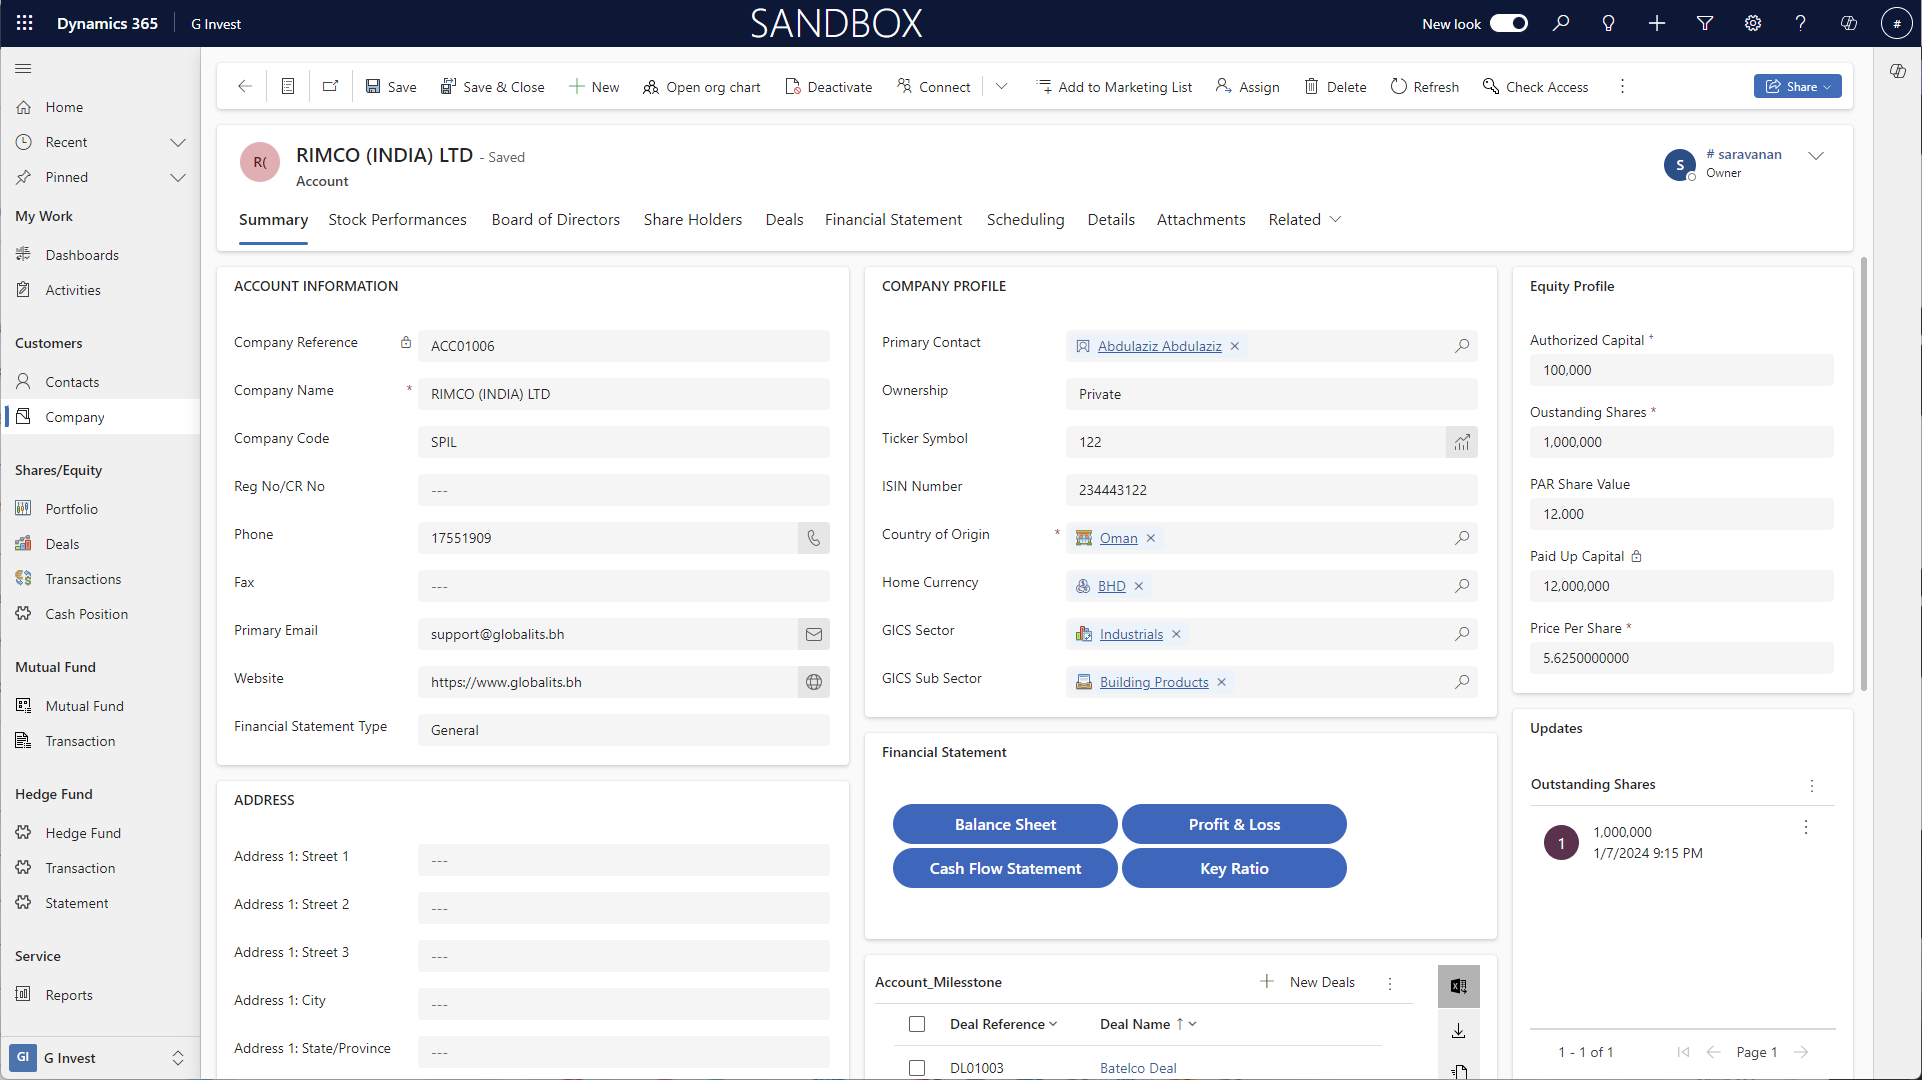Open the Financial Statement tab

click(893, 219)
